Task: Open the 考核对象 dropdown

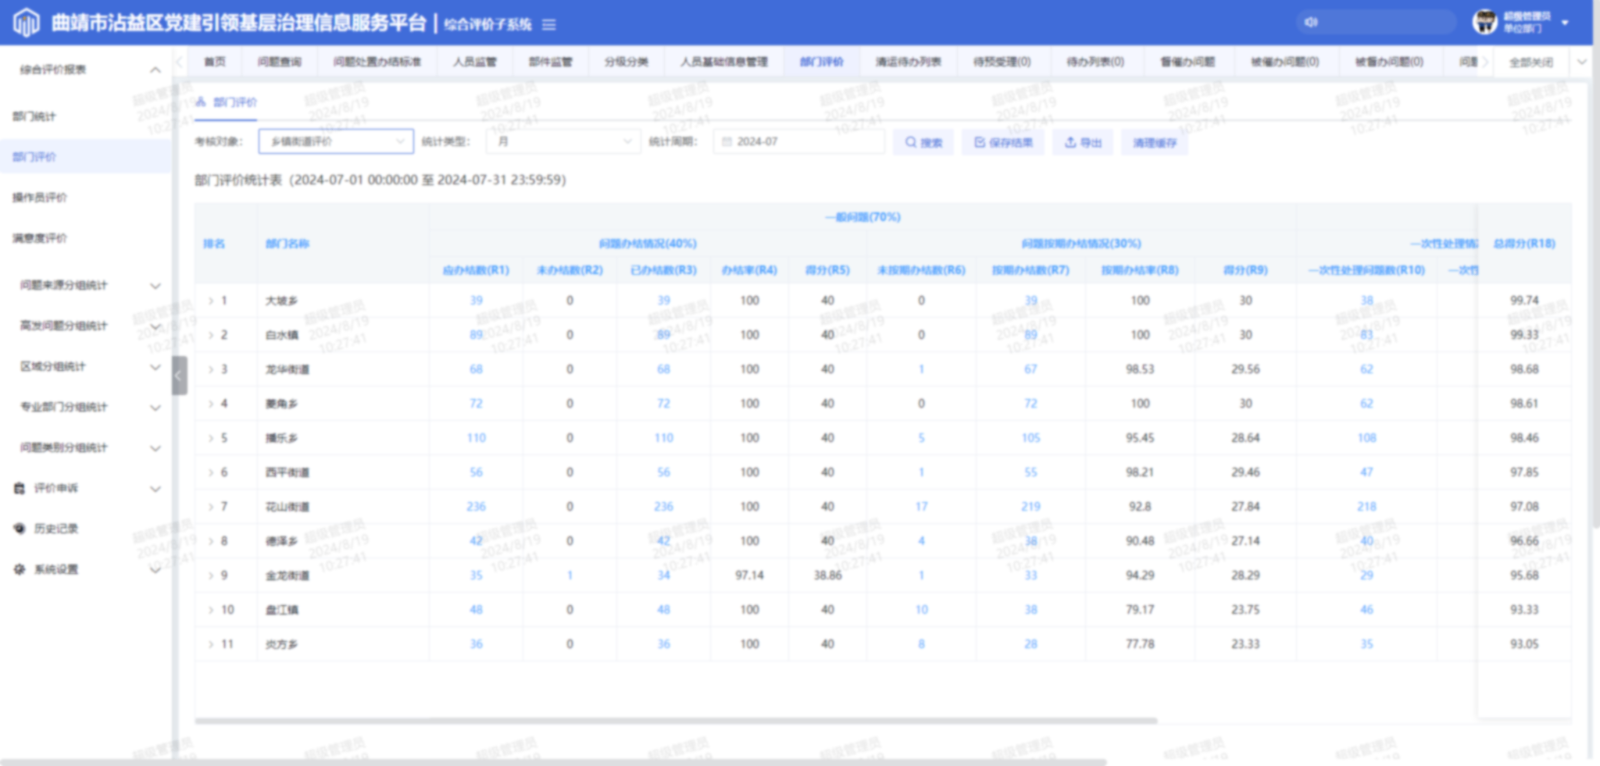Action: (x=336, y=142)
